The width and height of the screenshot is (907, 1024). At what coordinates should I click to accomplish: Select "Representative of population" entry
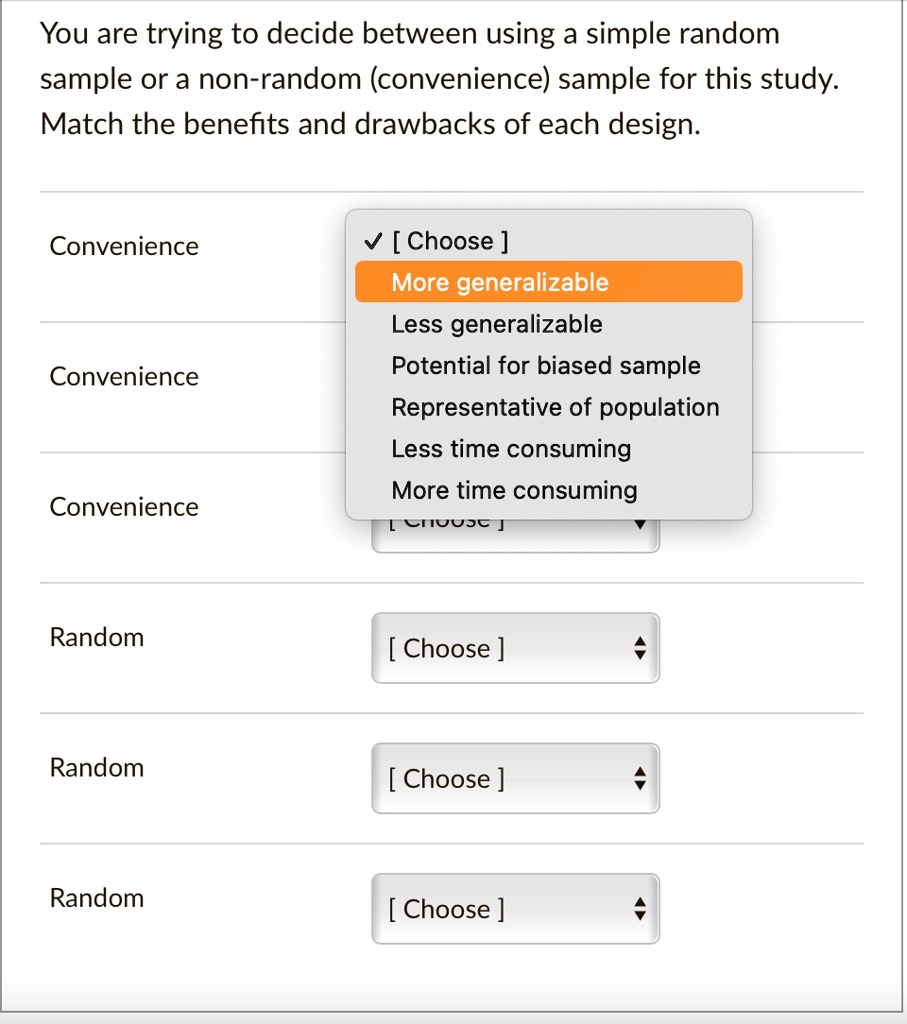click(x=555, y=407)
